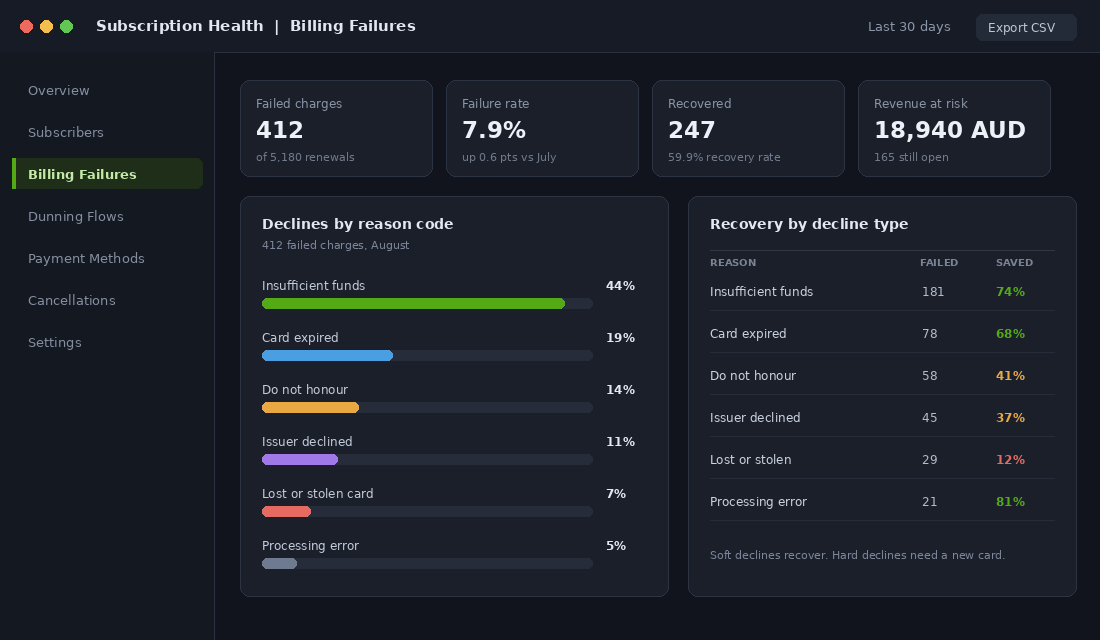Click the Export CSV button
The width and height of the screenshot is (1100, 640).
pos(1026,27)
